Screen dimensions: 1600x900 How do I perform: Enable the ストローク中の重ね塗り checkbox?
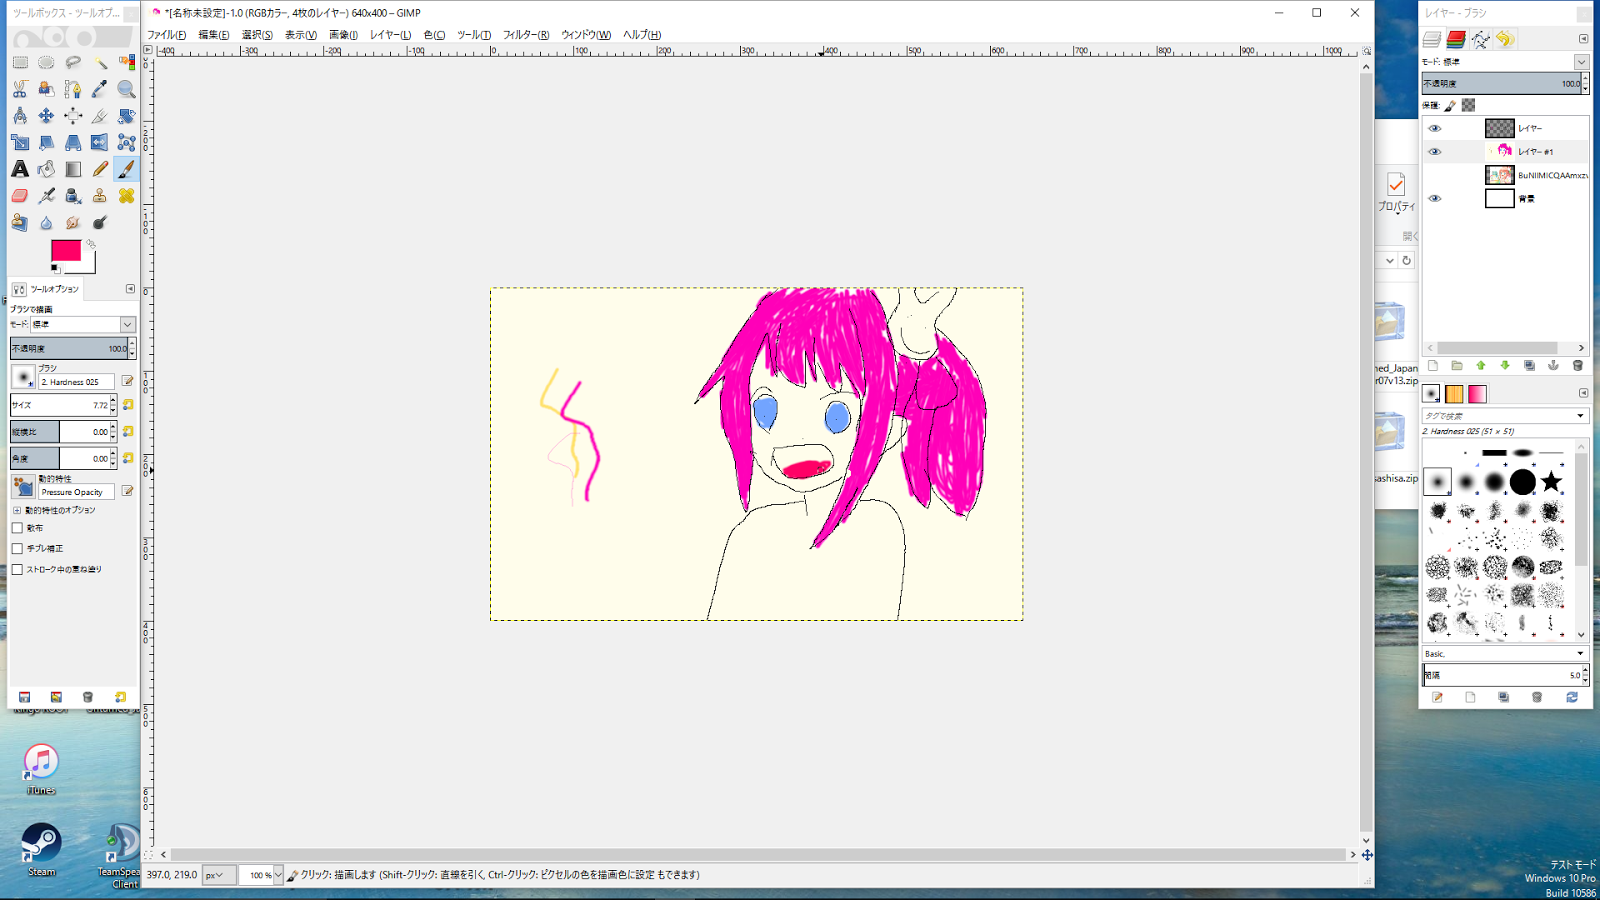coord(17,570)
